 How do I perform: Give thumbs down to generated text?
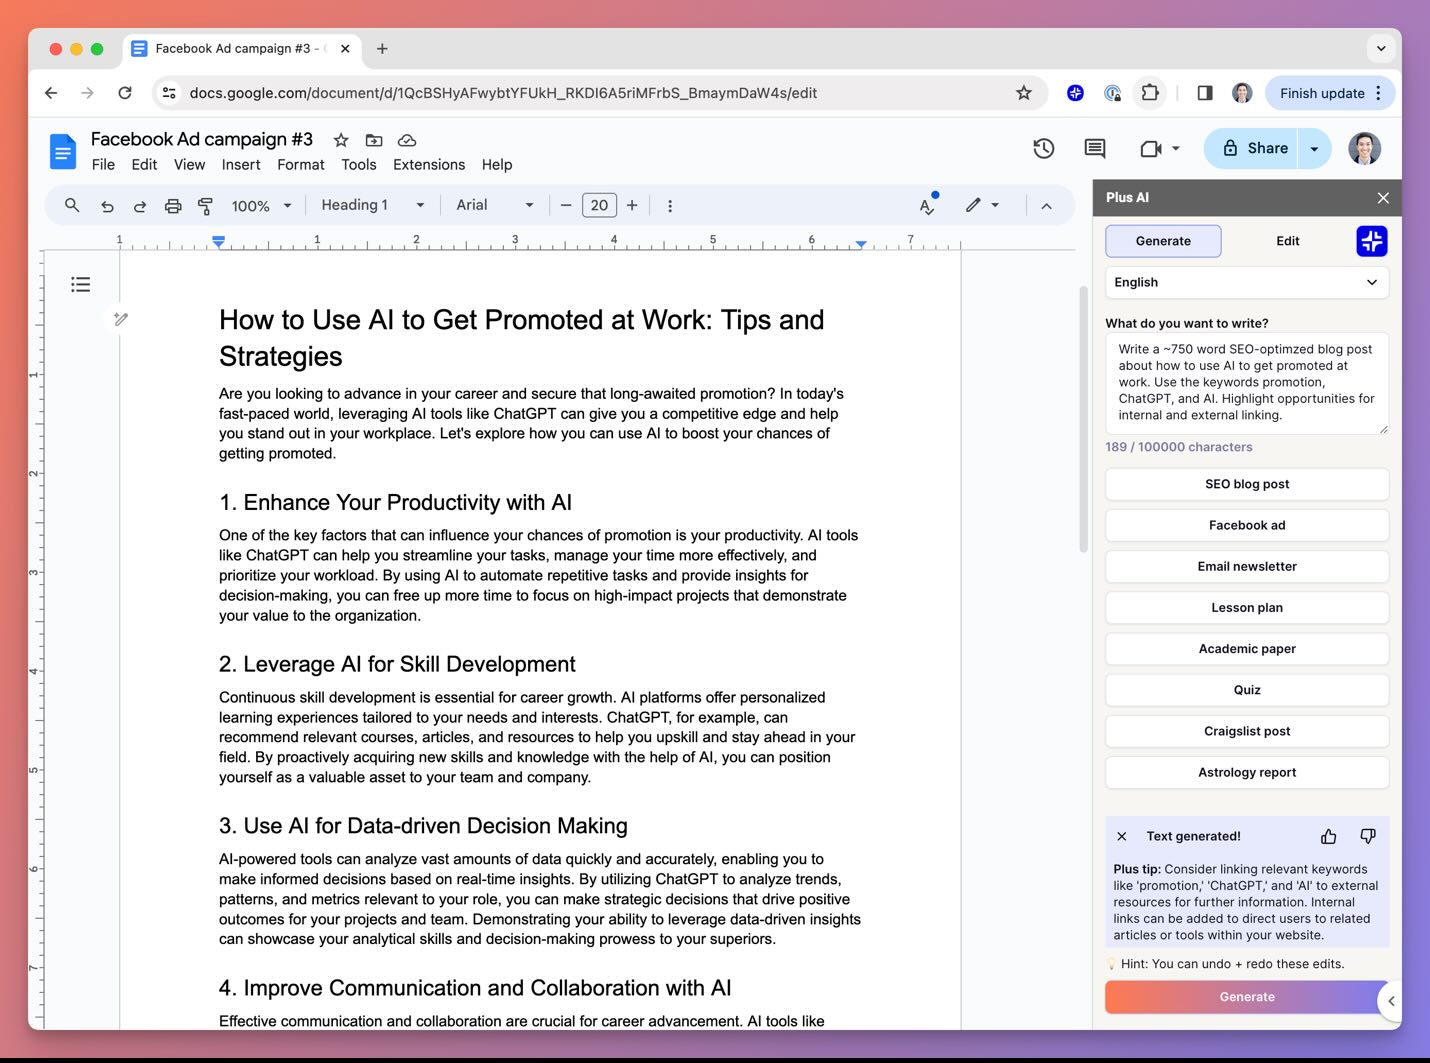click(1368, 836)
